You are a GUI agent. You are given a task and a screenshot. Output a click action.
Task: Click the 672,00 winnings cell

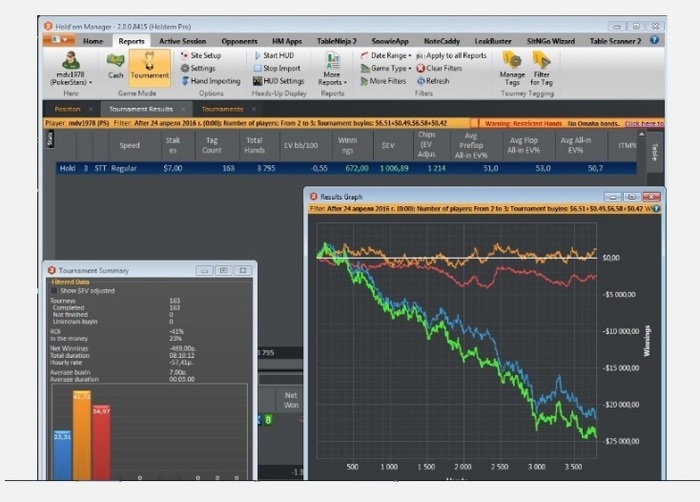(357, 168)
